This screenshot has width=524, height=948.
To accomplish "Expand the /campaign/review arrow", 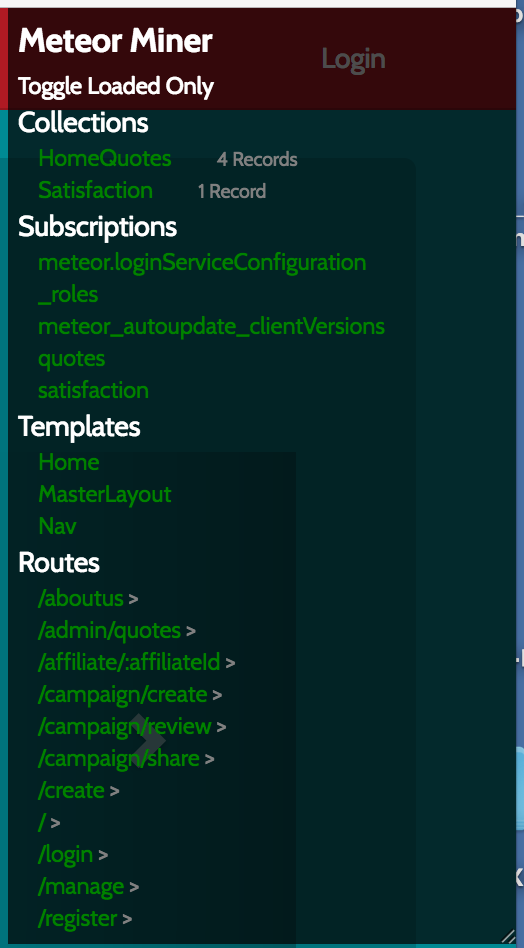I will [x=221, y=728].
